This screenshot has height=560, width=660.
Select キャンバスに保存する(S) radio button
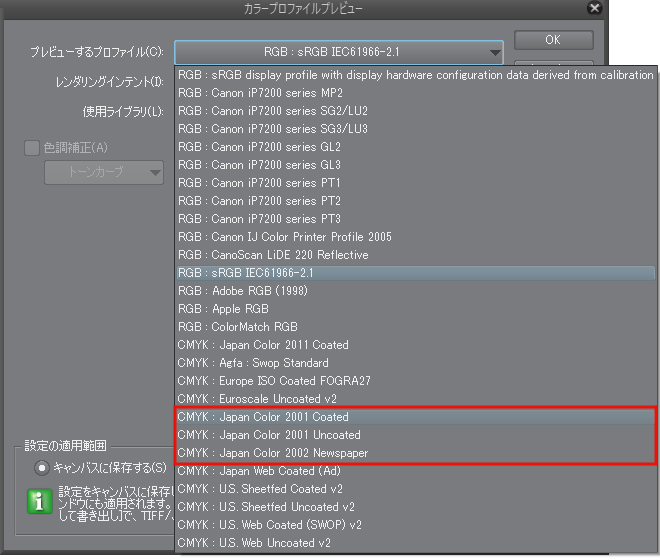point(42,468)
